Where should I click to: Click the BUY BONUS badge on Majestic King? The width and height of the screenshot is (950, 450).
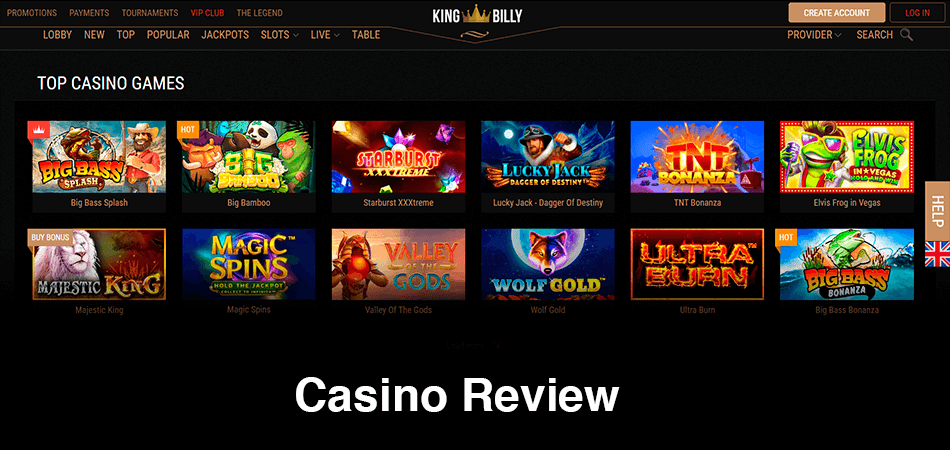[50, 237]
